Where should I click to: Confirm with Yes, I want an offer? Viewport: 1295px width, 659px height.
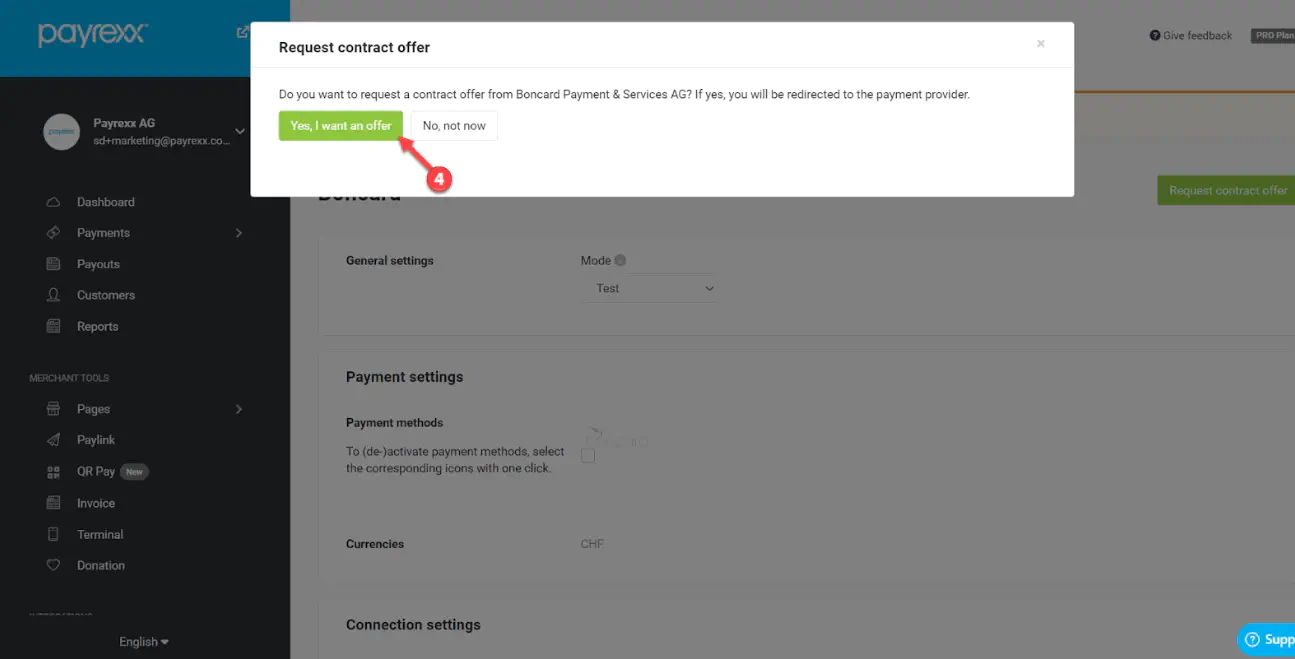click(340, 126)
